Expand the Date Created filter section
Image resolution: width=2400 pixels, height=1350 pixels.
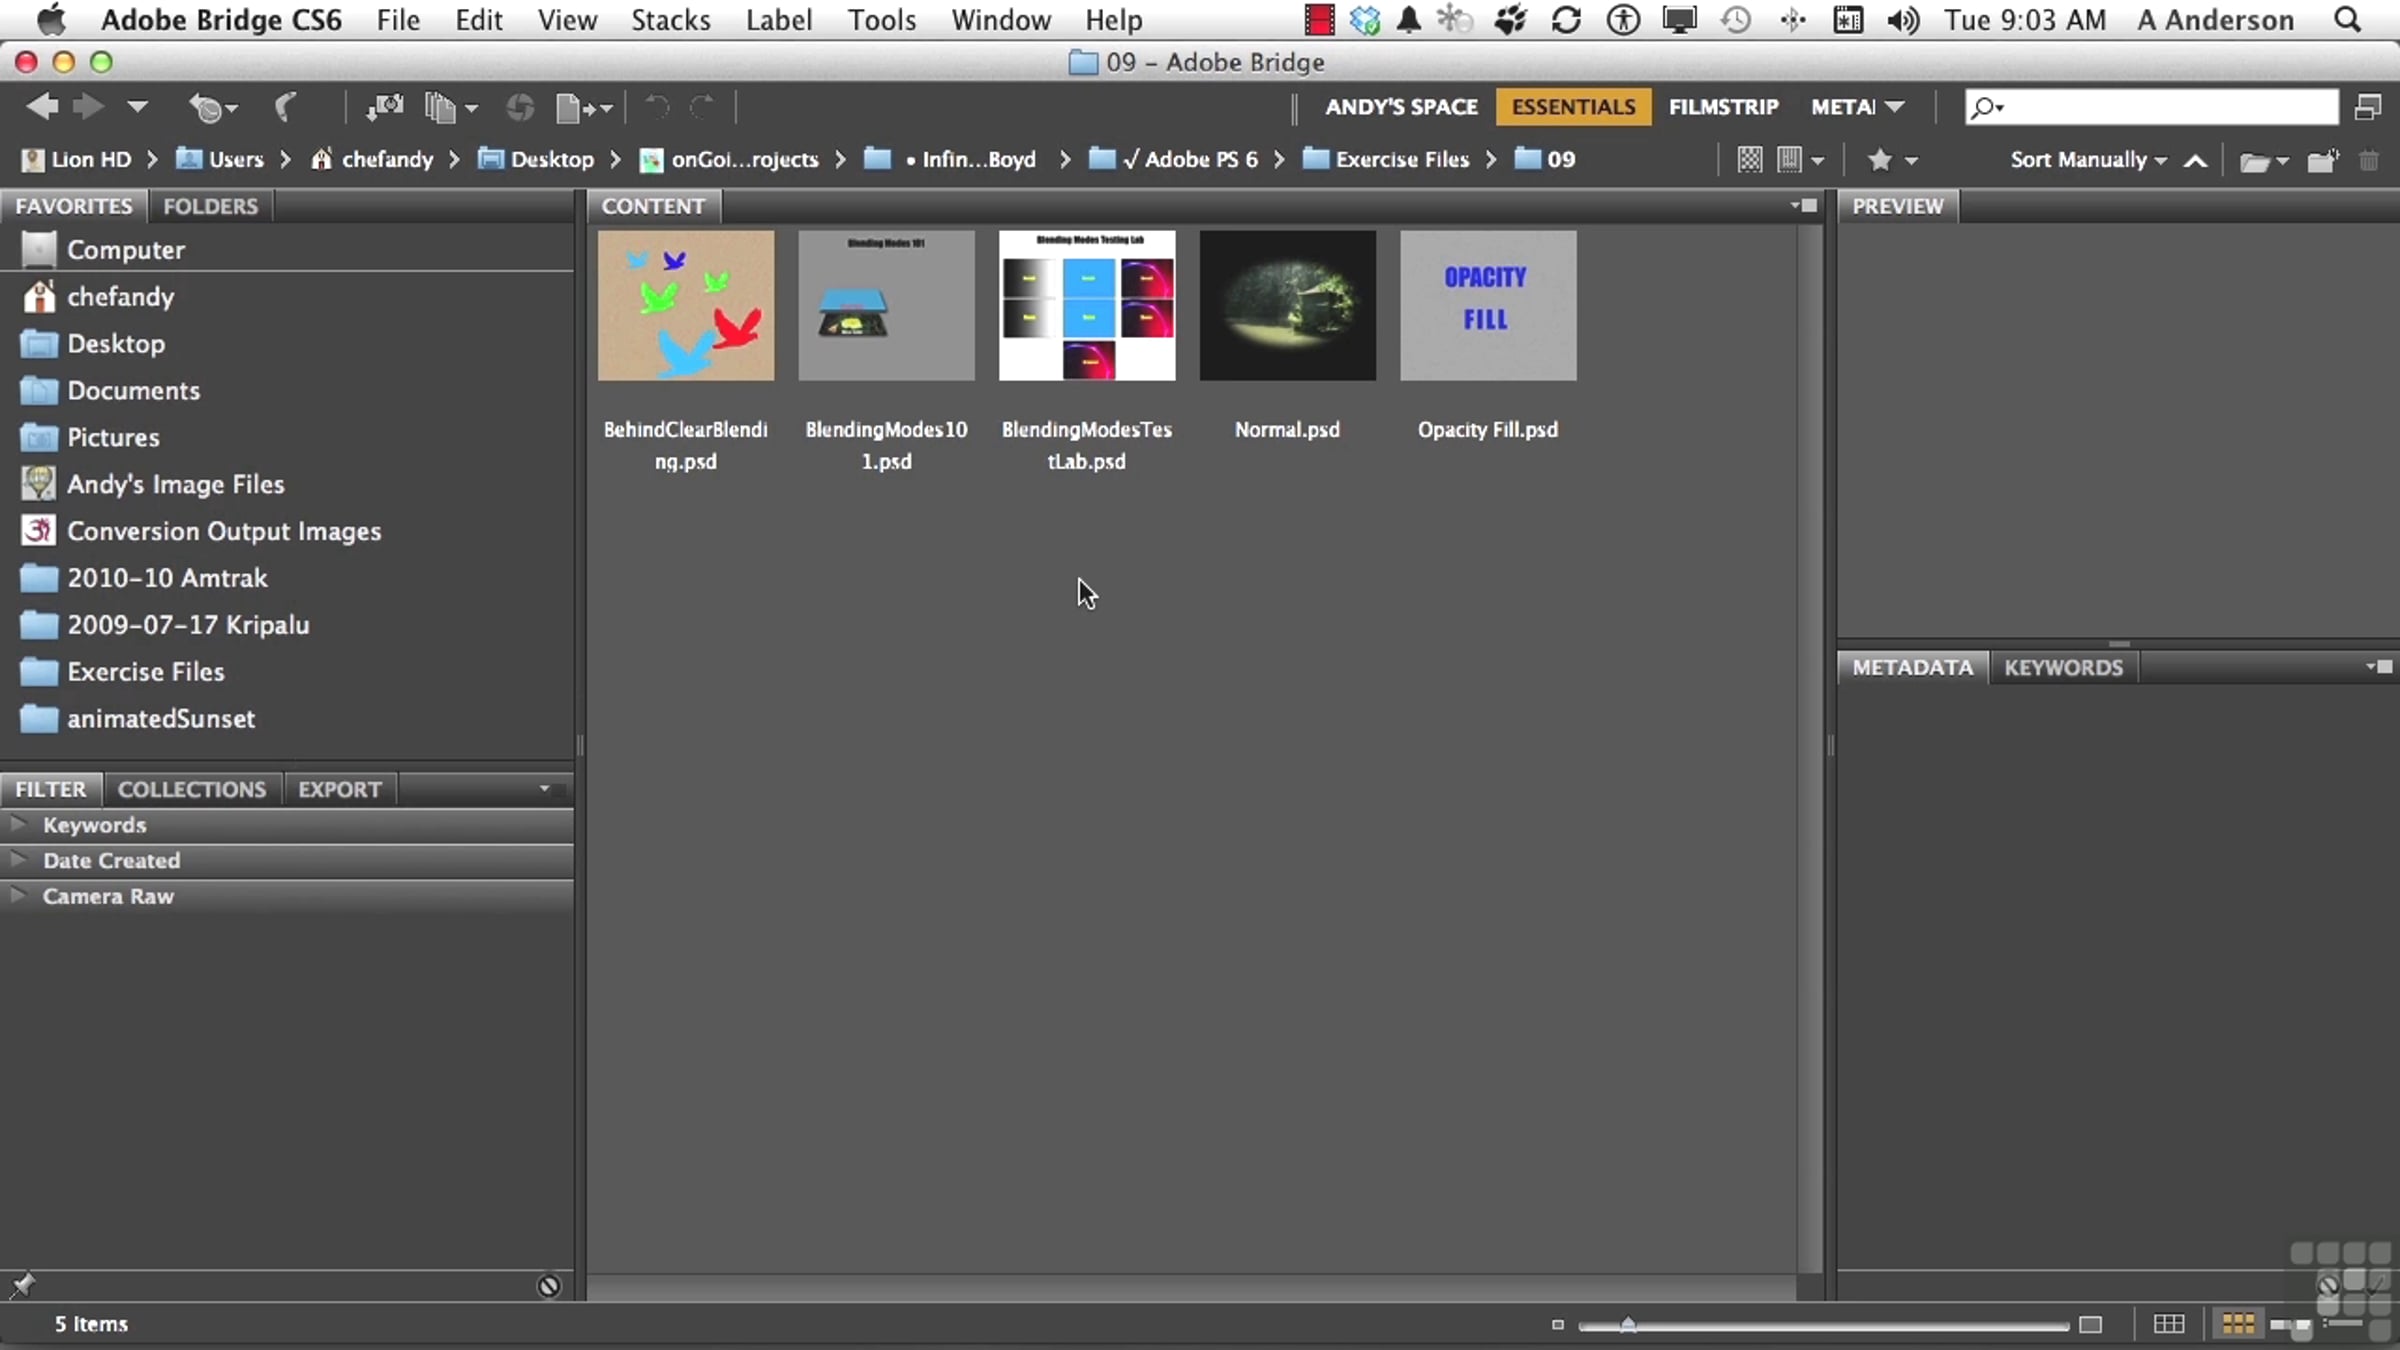(x=18, y=860)
